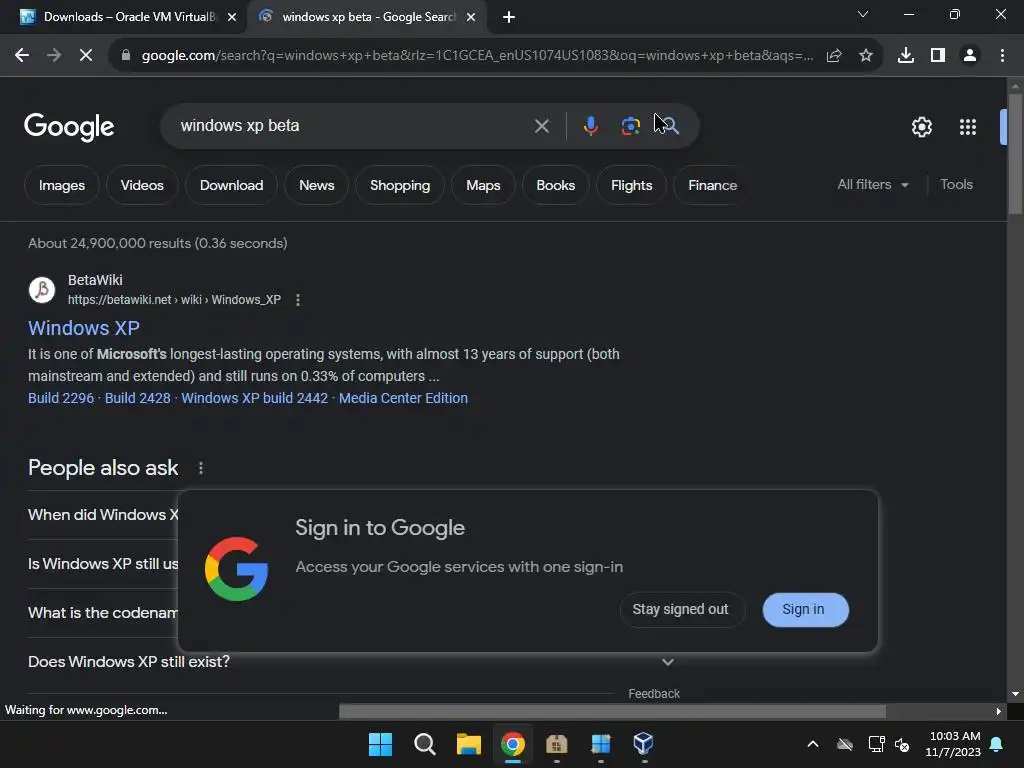
Task: Open Shopping results
Action: [x=400, y=185]
